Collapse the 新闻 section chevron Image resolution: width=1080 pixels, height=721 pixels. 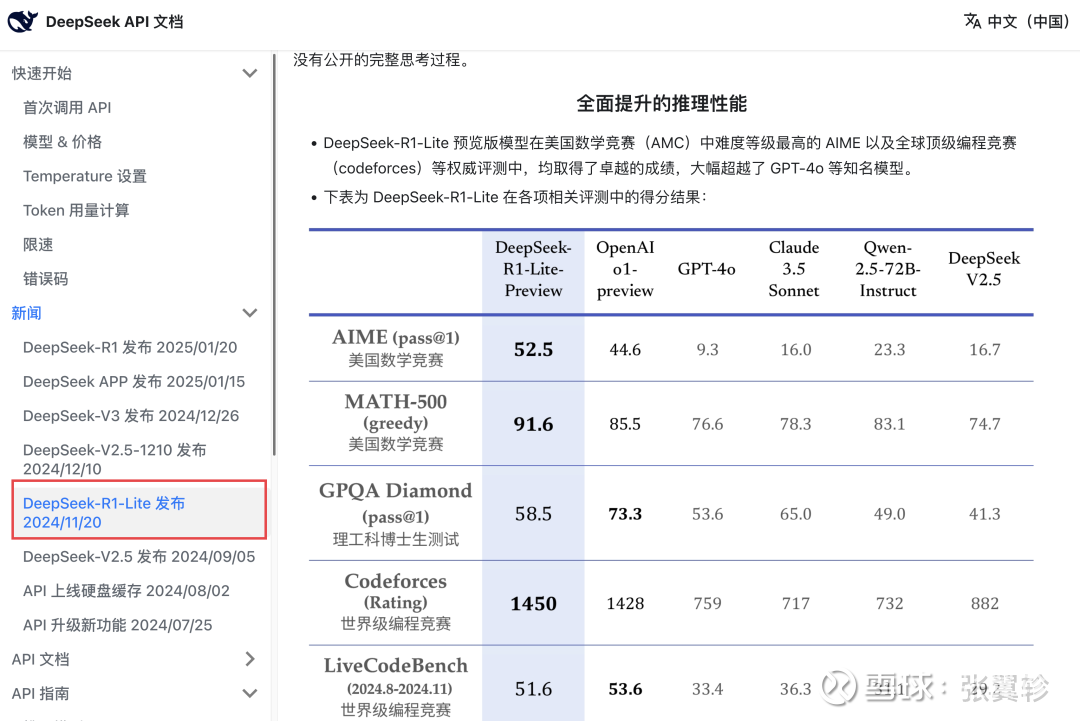[250, 313]
